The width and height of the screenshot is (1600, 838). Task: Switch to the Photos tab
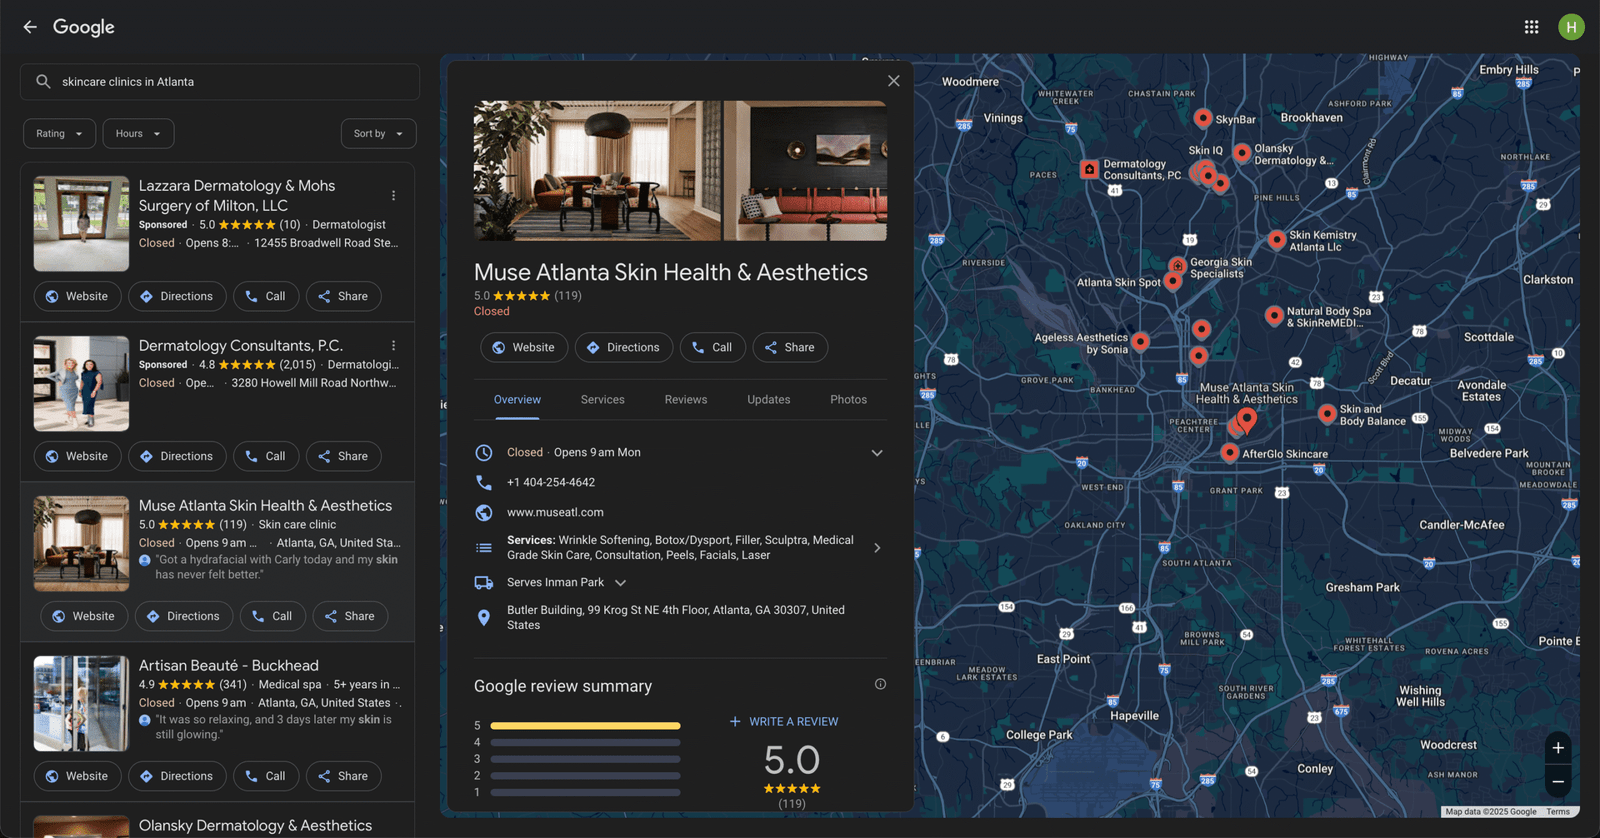pyautogui.click(x=849, y=400)
